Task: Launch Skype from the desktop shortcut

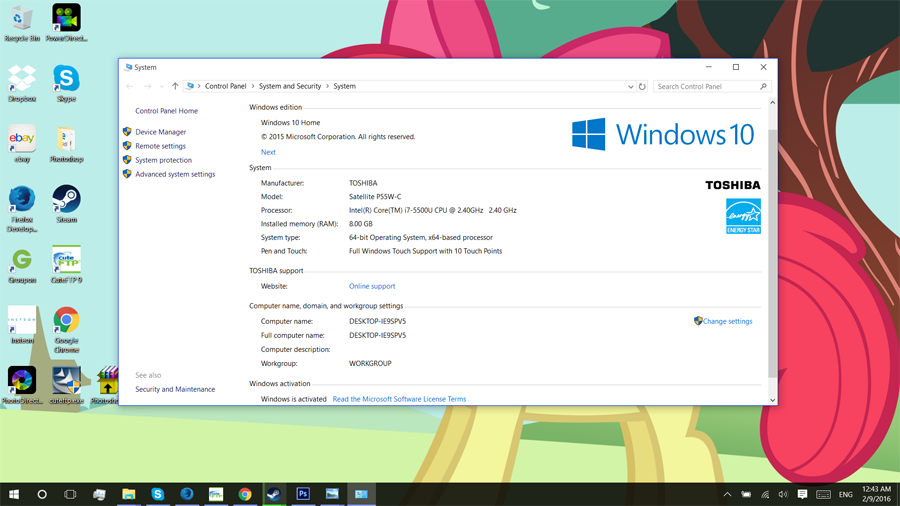Action: (x=66, y=79)
